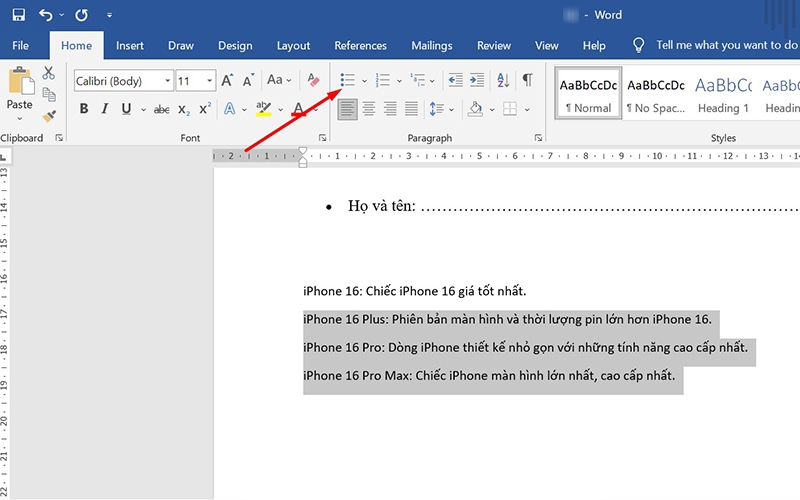Select the Format Painter brush

tap(49, 116)
